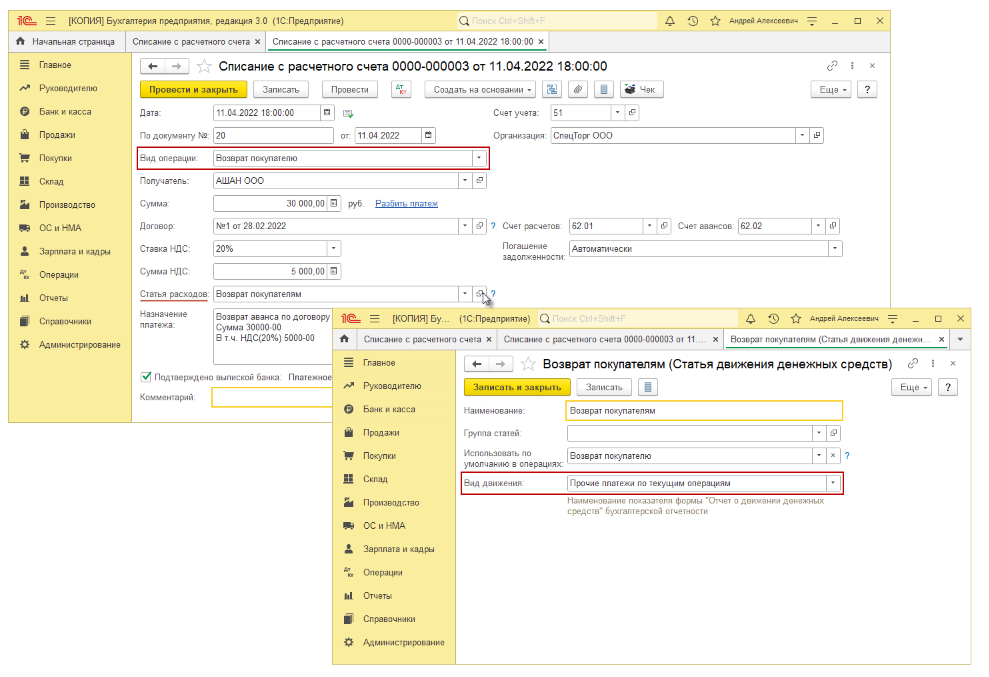Screen dimensions: 989x677
Task: Expand the Ставка НДС dropdown
Action: [x=334, y=249]
